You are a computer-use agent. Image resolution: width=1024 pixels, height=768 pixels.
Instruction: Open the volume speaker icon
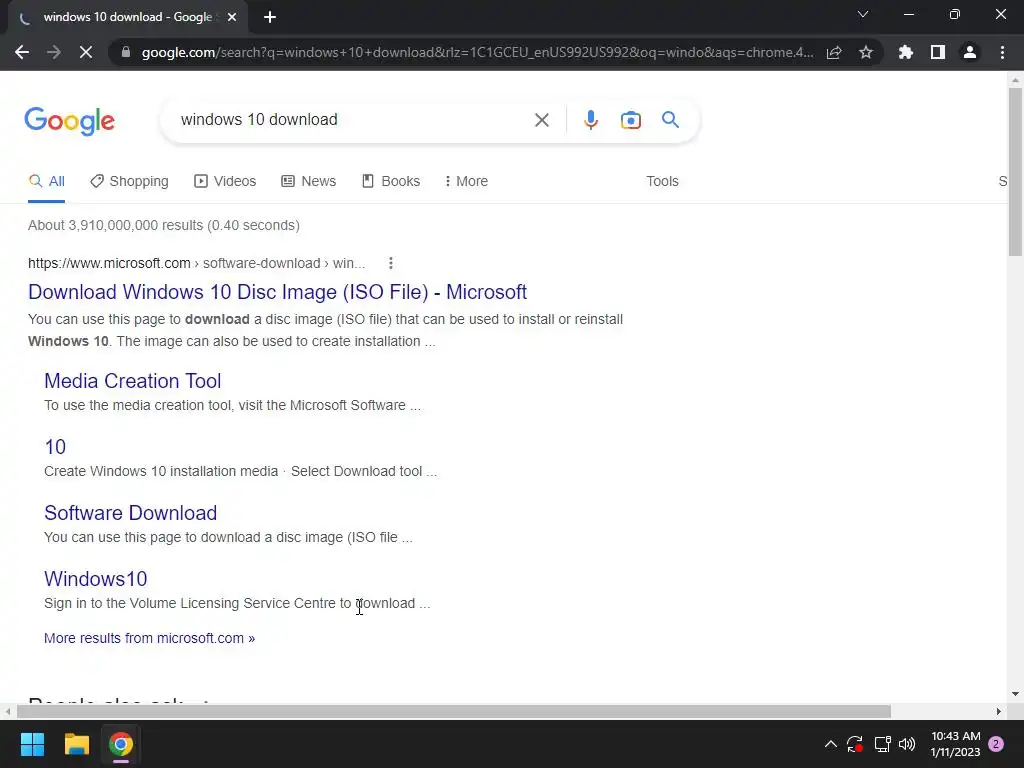click(x=907, y=744)
